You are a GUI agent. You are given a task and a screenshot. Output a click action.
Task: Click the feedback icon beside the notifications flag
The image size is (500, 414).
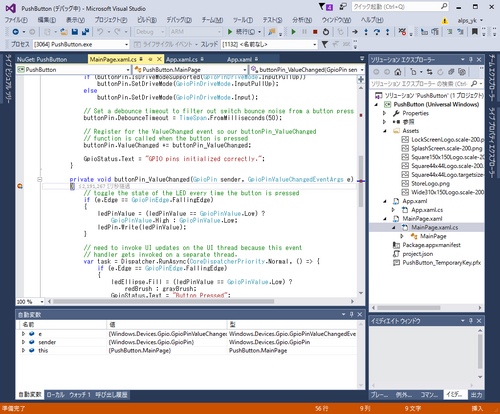(x=342, y=7)
